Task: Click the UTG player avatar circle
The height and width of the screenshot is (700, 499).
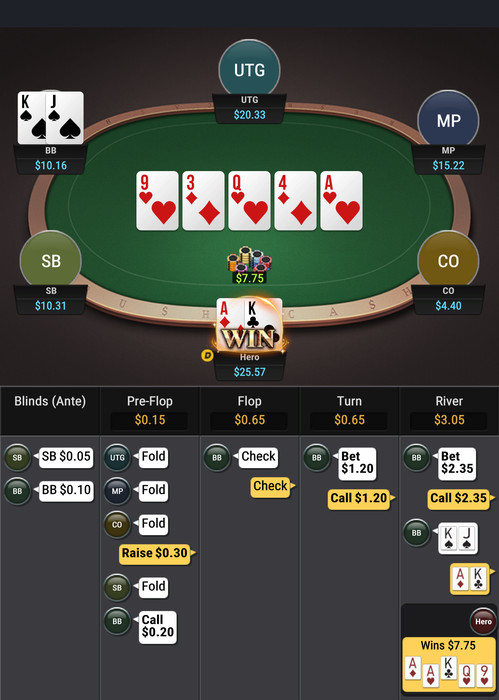Action: click(250, 70)
